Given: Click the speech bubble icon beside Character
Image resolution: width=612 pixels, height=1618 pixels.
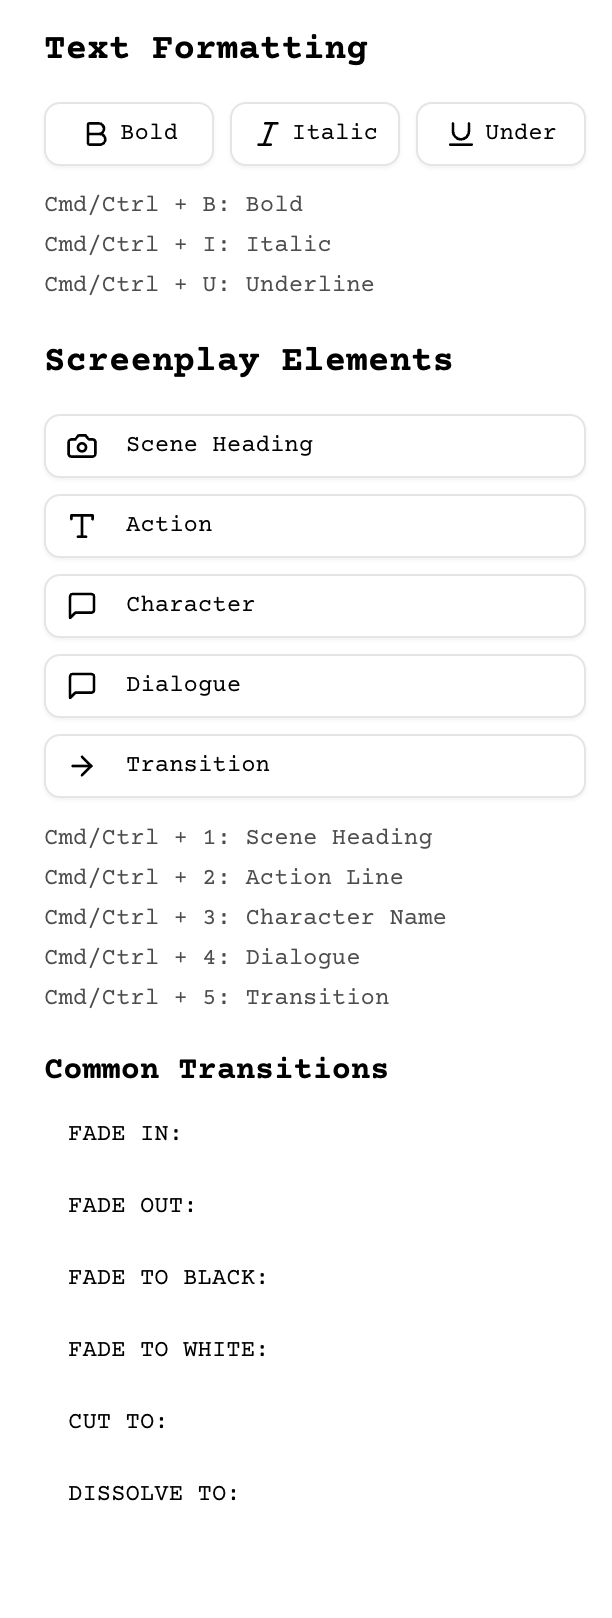Looking at the screenshot, I should click(x=82, y=606).
